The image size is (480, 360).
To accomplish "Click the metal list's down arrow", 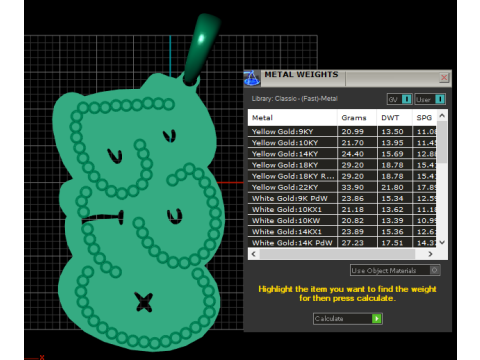I will click(x=442, y=242).
